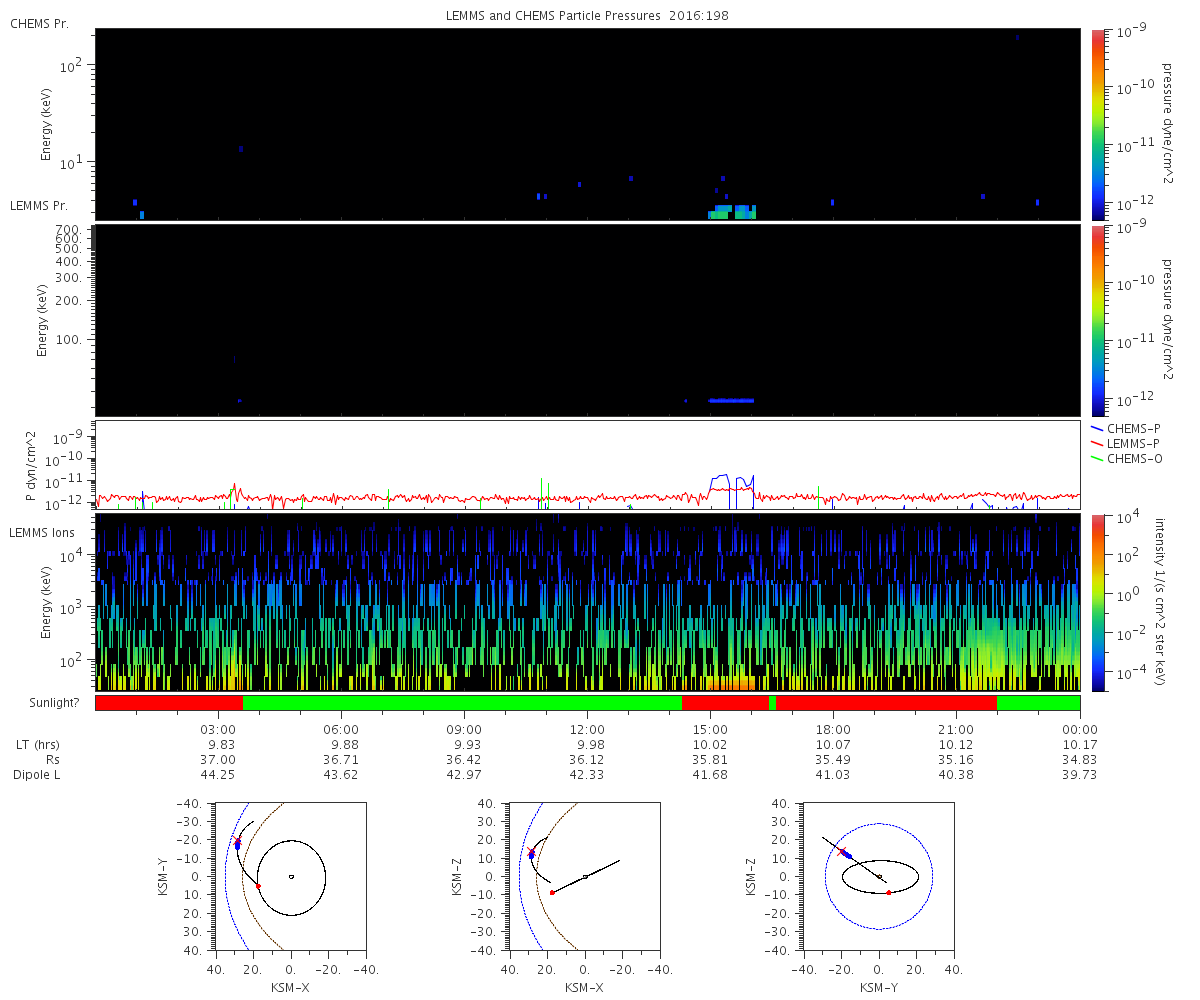This screenshot has height=1000, width=1200.
Task: Click the first green segment of Sunlight bar
Action: (462, 703)
